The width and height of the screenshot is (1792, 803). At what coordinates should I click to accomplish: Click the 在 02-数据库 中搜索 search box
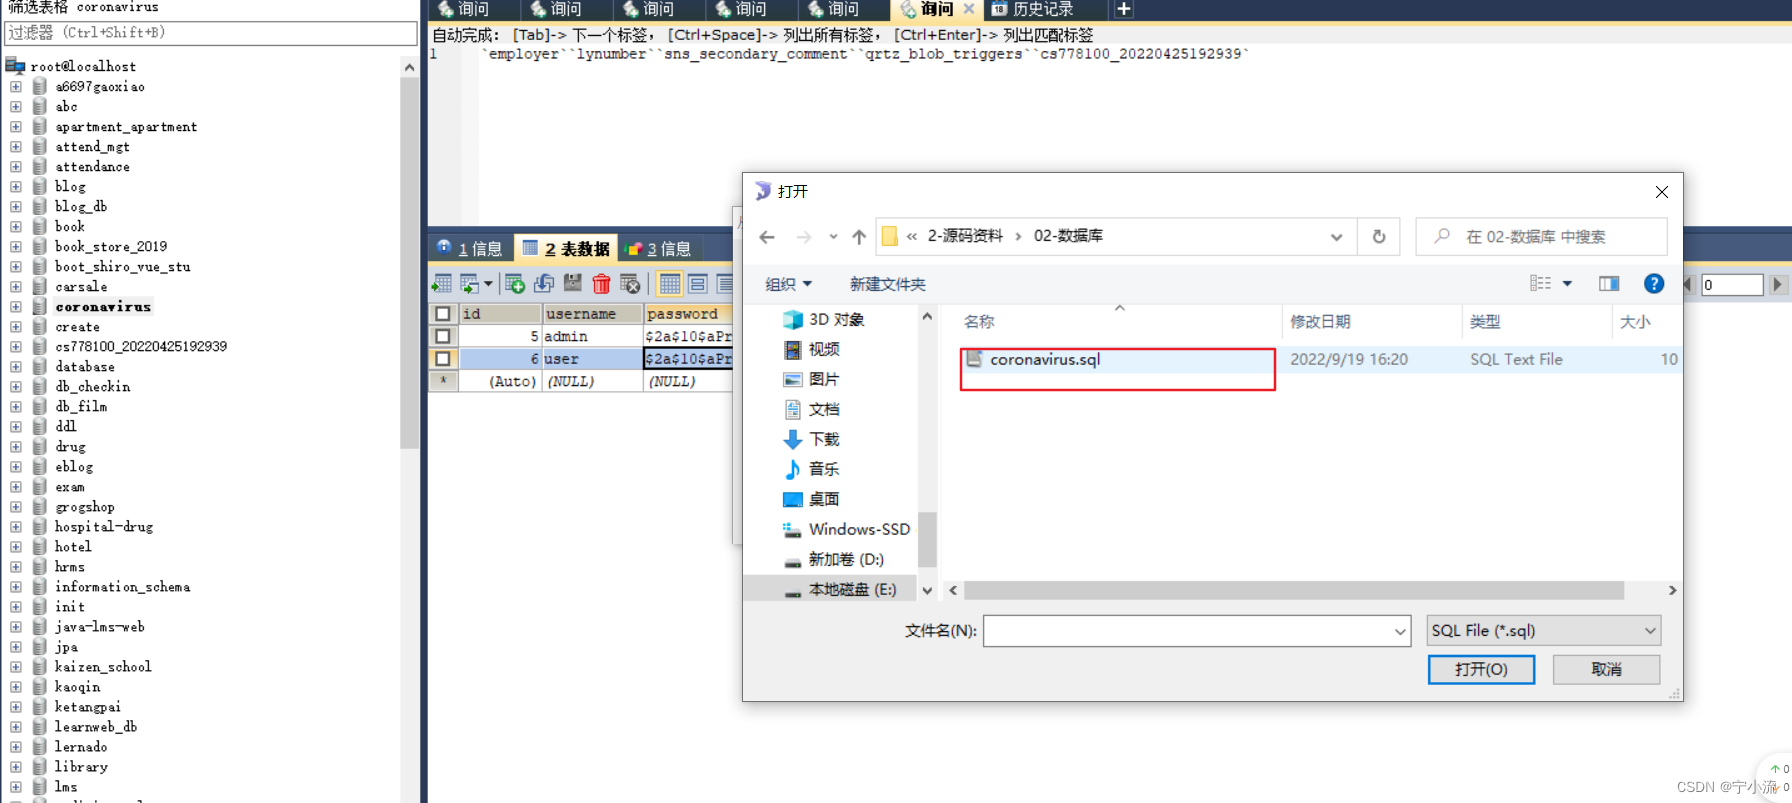[x=1541, y=237]
